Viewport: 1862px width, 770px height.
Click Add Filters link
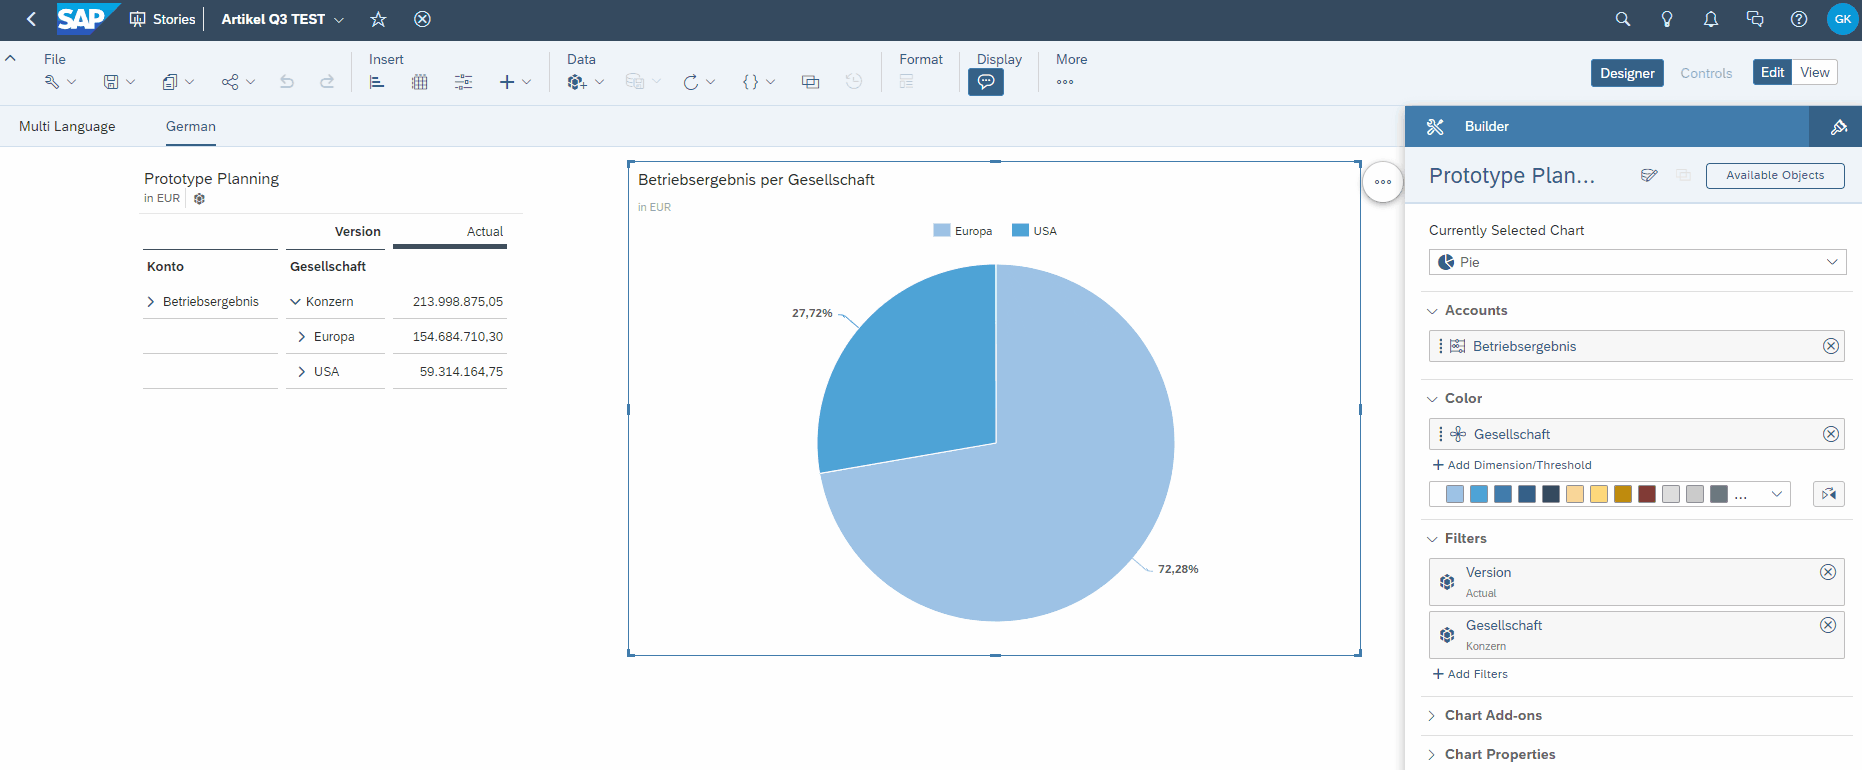pos(1470,674)
